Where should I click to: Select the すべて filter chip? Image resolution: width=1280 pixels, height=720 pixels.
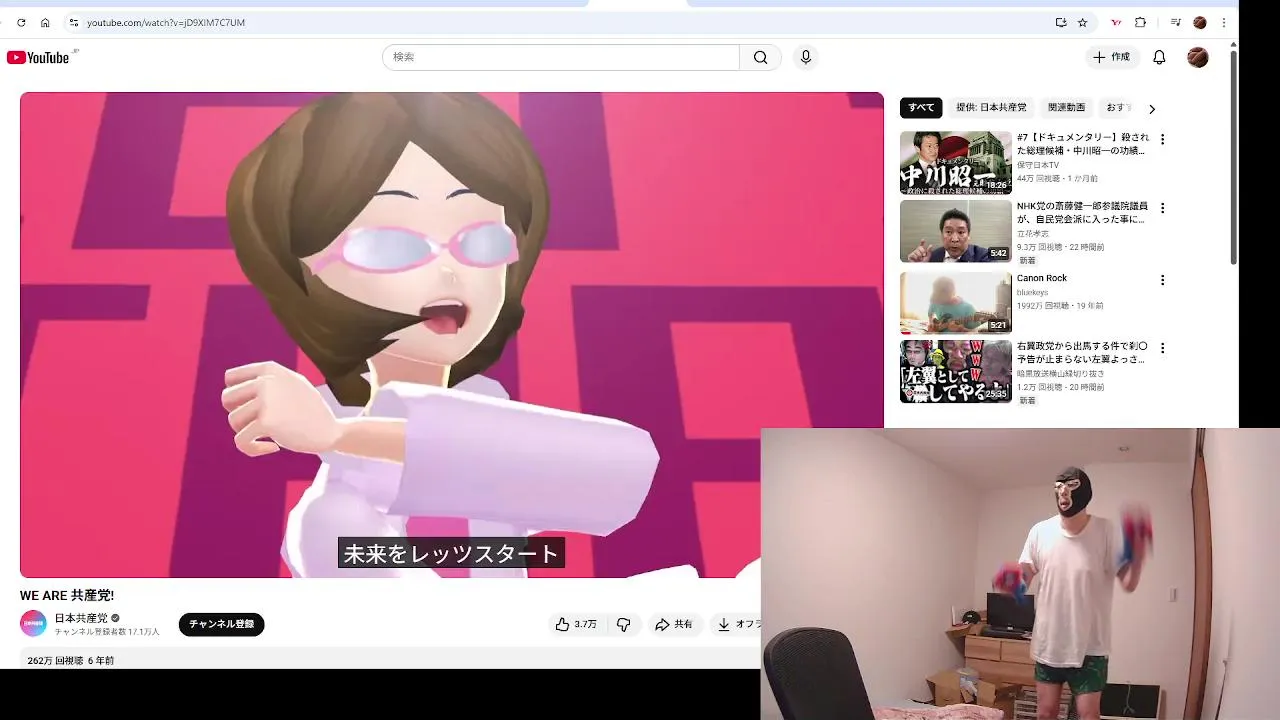(921, 107)
